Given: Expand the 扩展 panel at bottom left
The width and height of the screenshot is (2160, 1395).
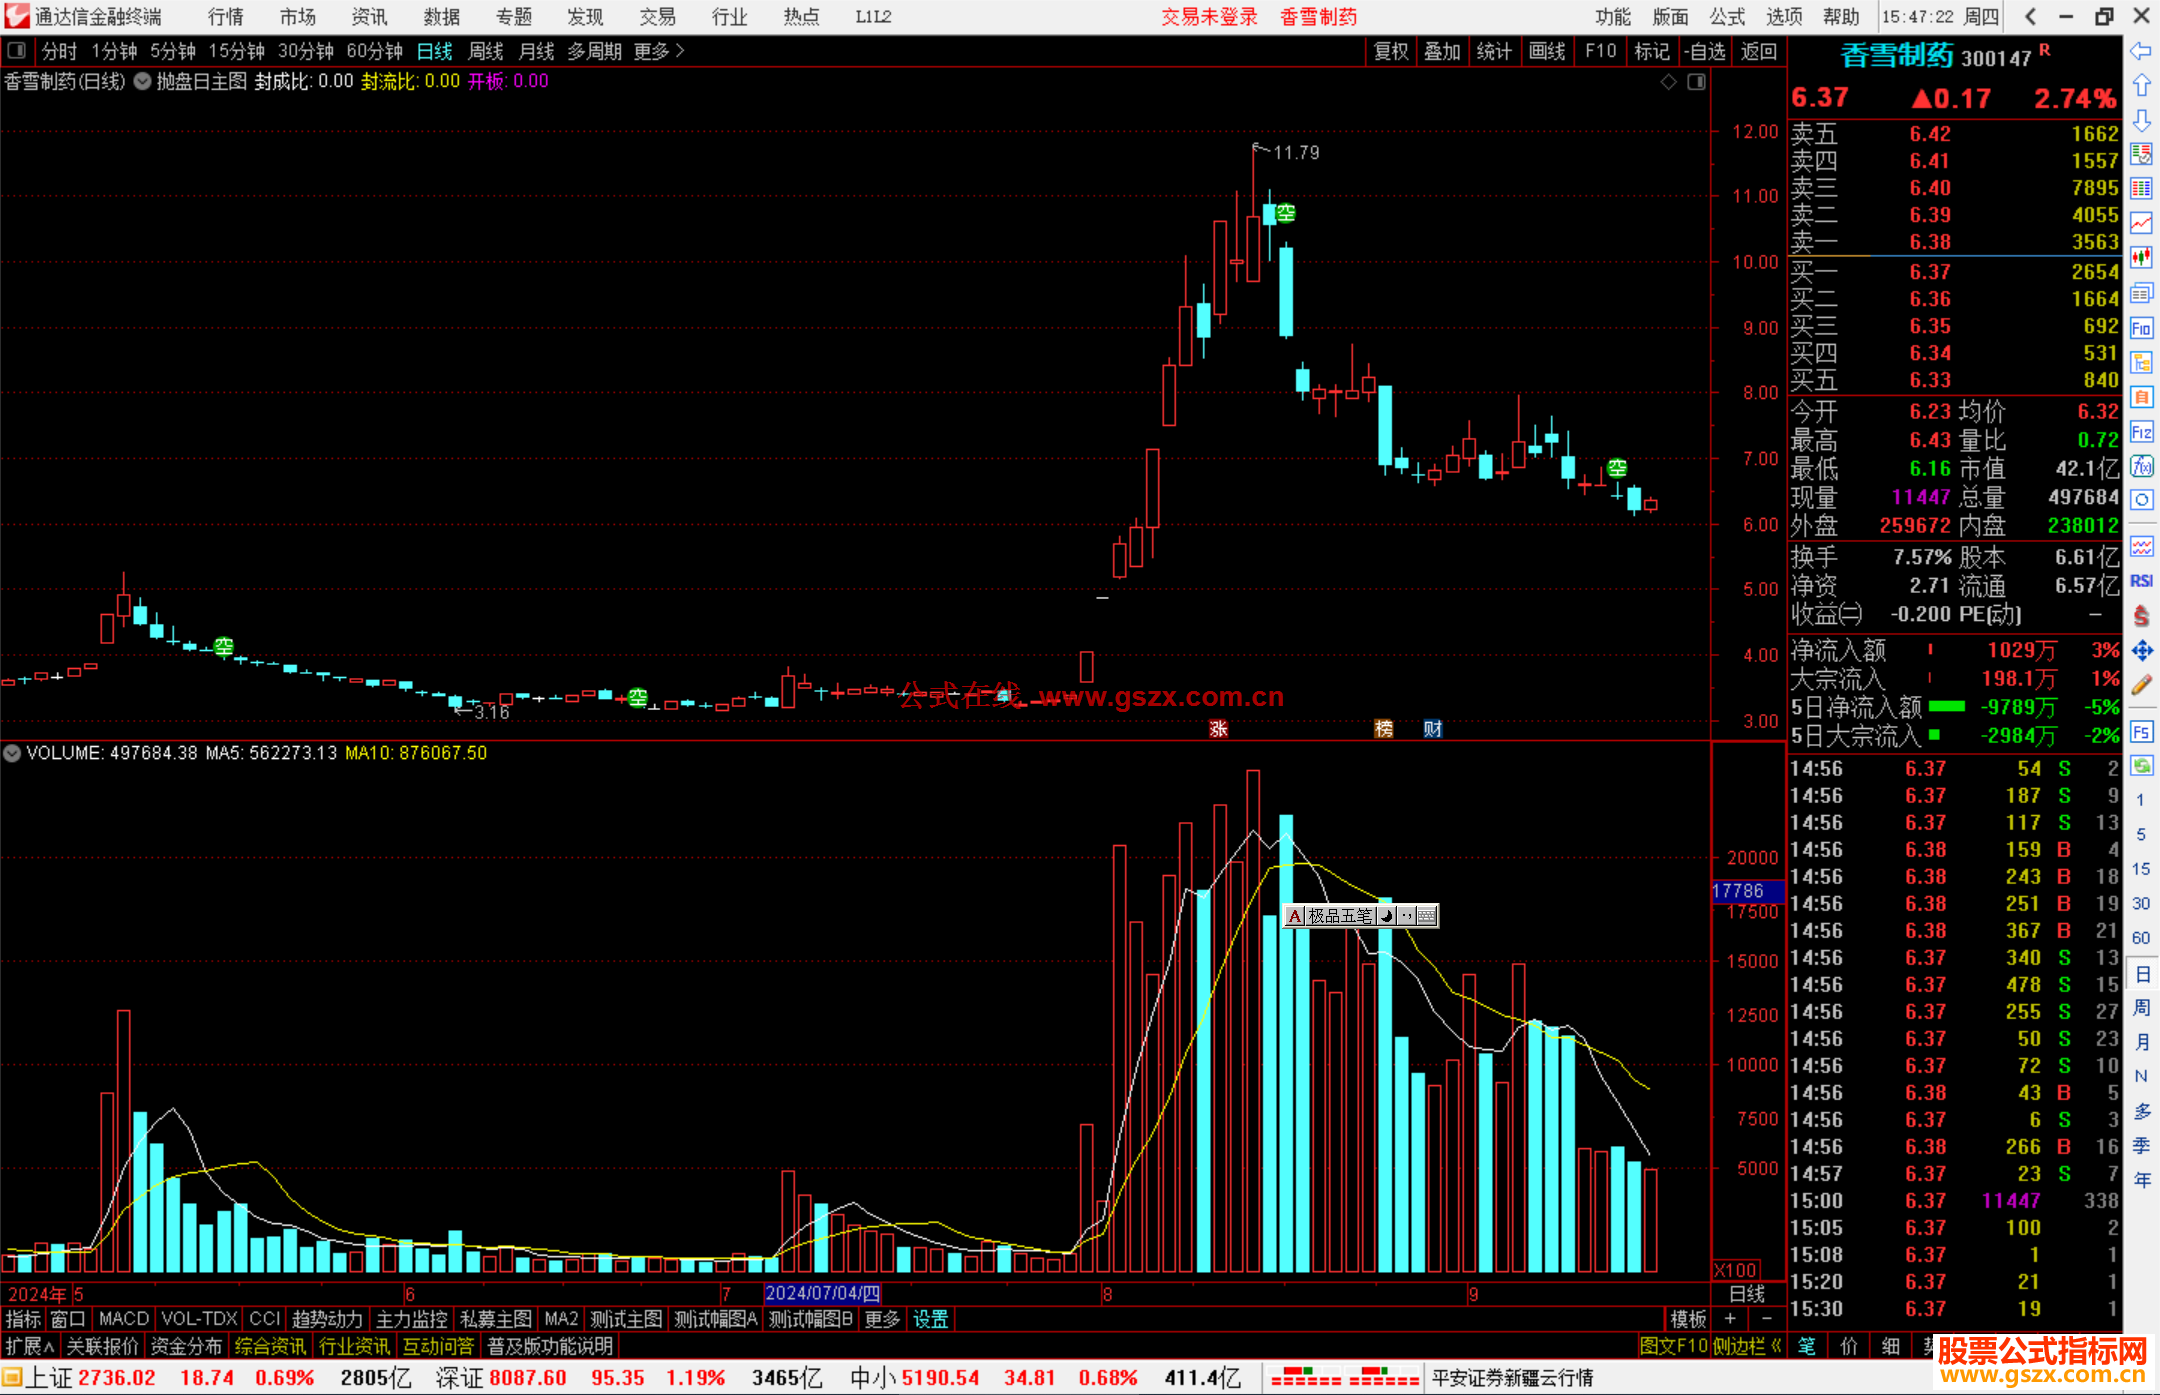Looking at the screenshot, I should 29,1346.
